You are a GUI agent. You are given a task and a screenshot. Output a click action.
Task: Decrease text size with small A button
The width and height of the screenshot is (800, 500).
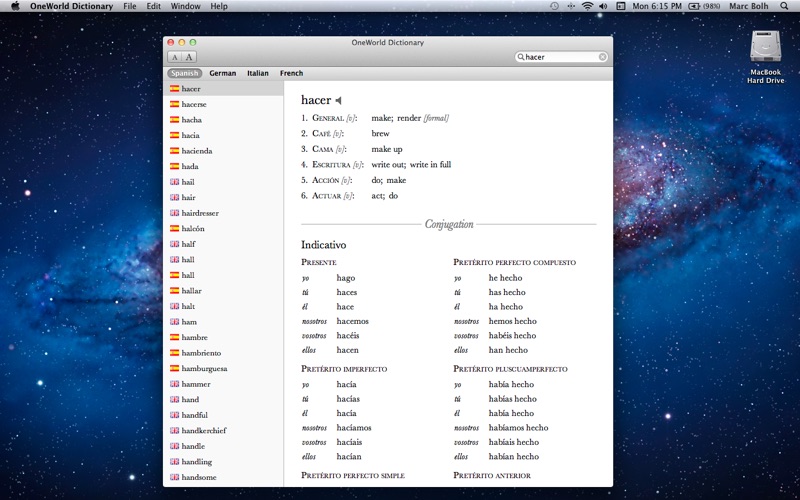point(174,57)
